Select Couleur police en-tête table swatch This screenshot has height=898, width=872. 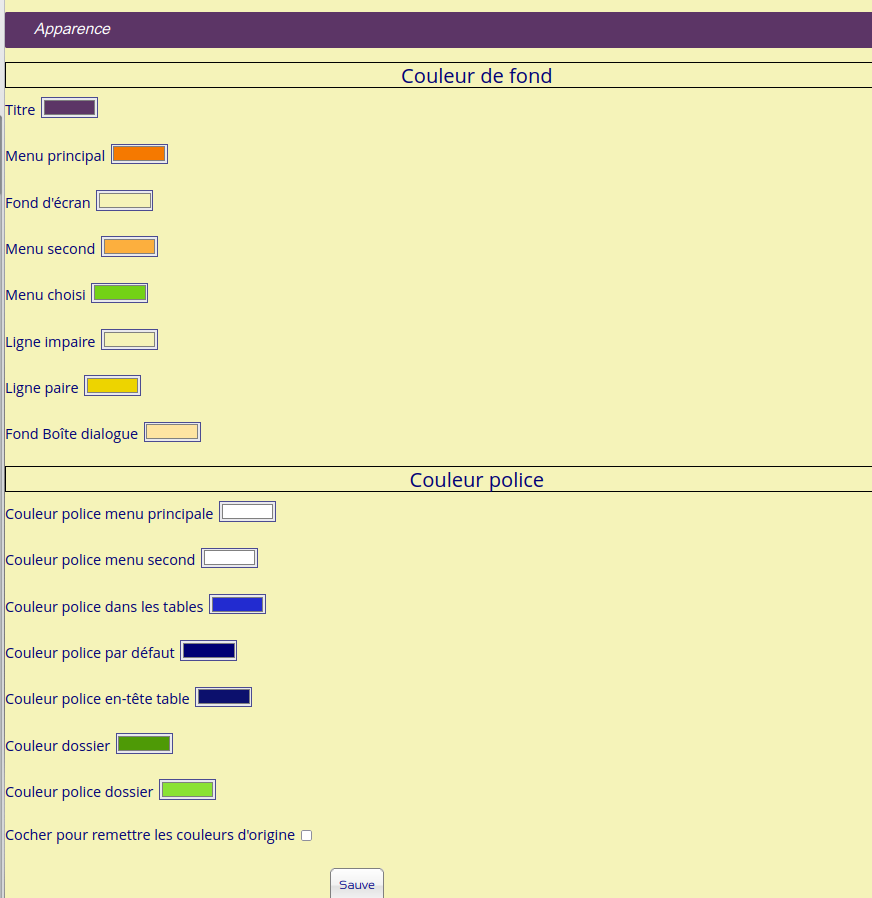click(223, 697)
